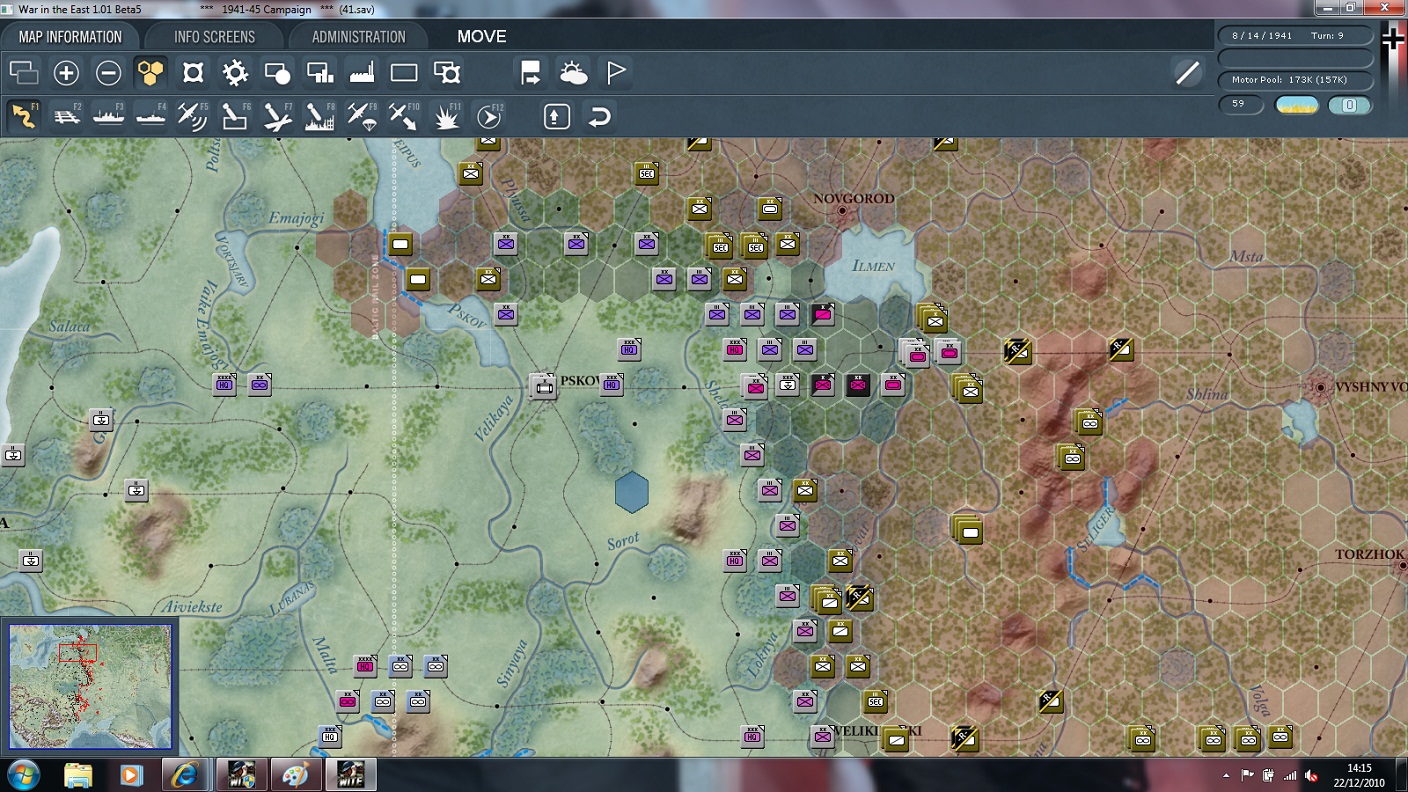The width and height of the screenshot is (1408, 792).
Task: Open Internet Explorer from the taskbar
Action: [x=186, y=775]
